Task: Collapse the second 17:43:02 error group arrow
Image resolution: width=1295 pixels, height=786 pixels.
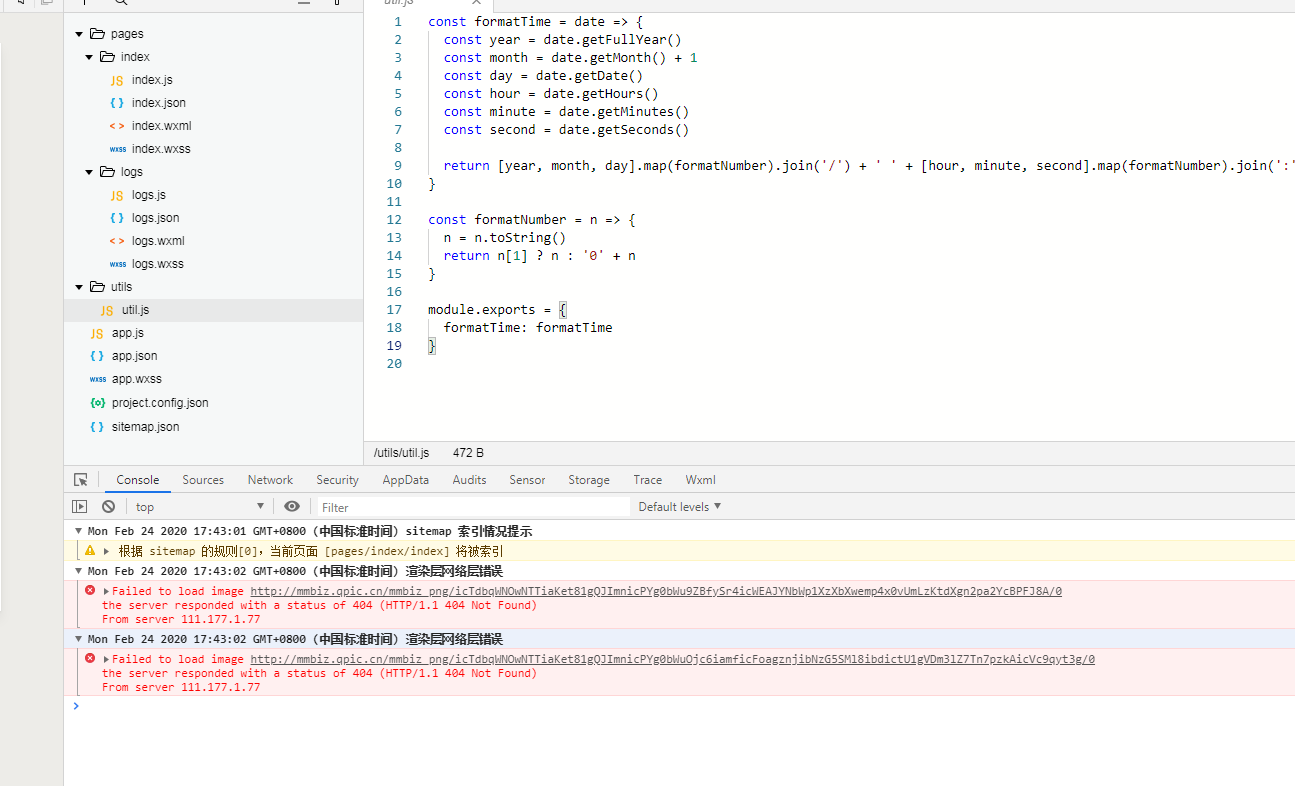Action: click(79, 639)
